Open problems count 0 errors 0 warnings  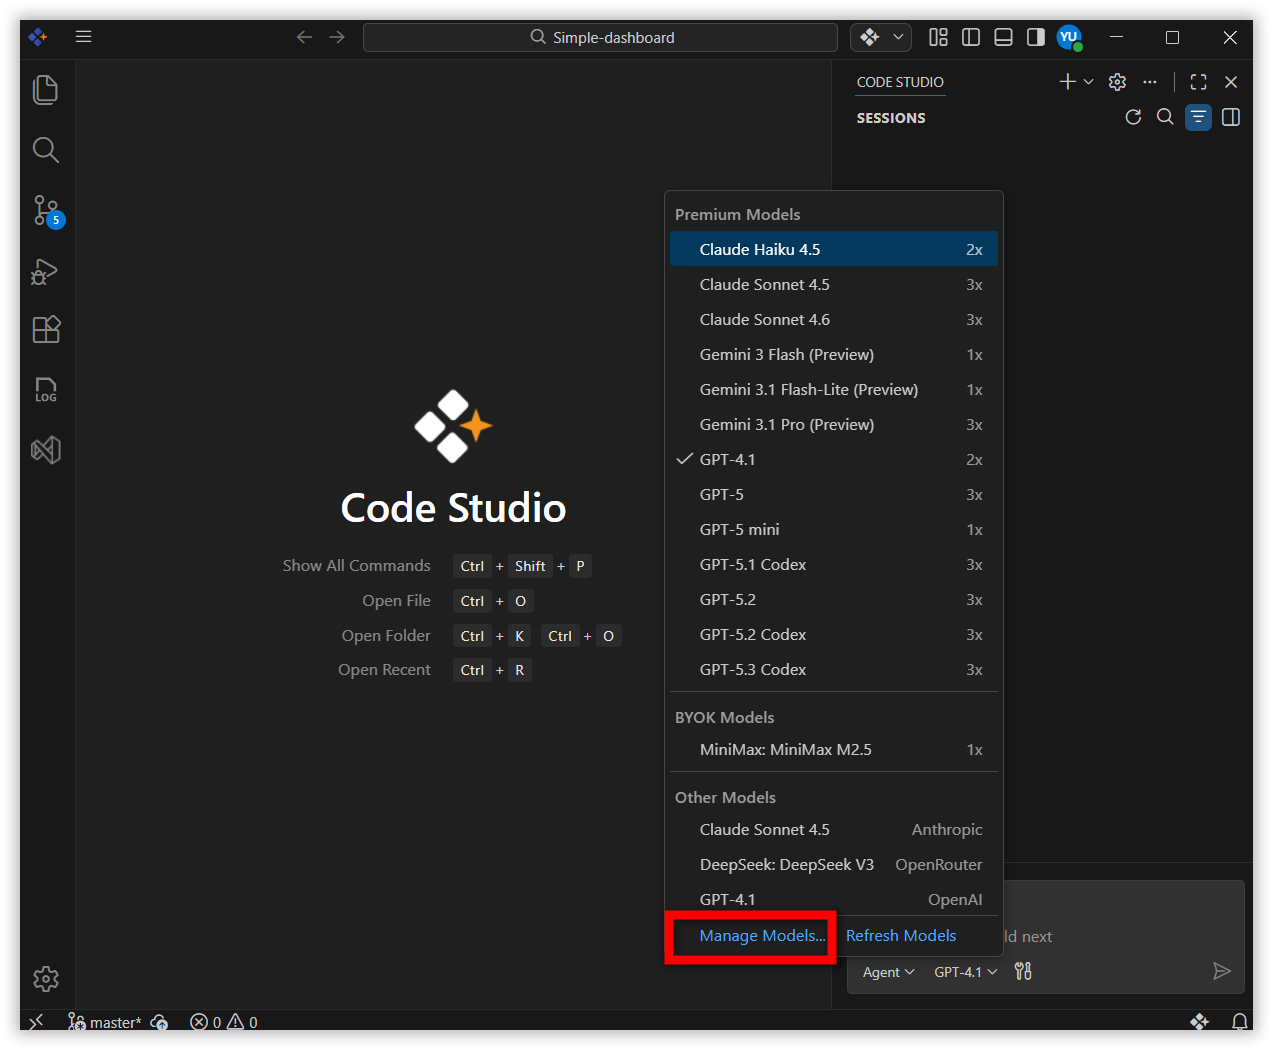tap(224, 1022)
